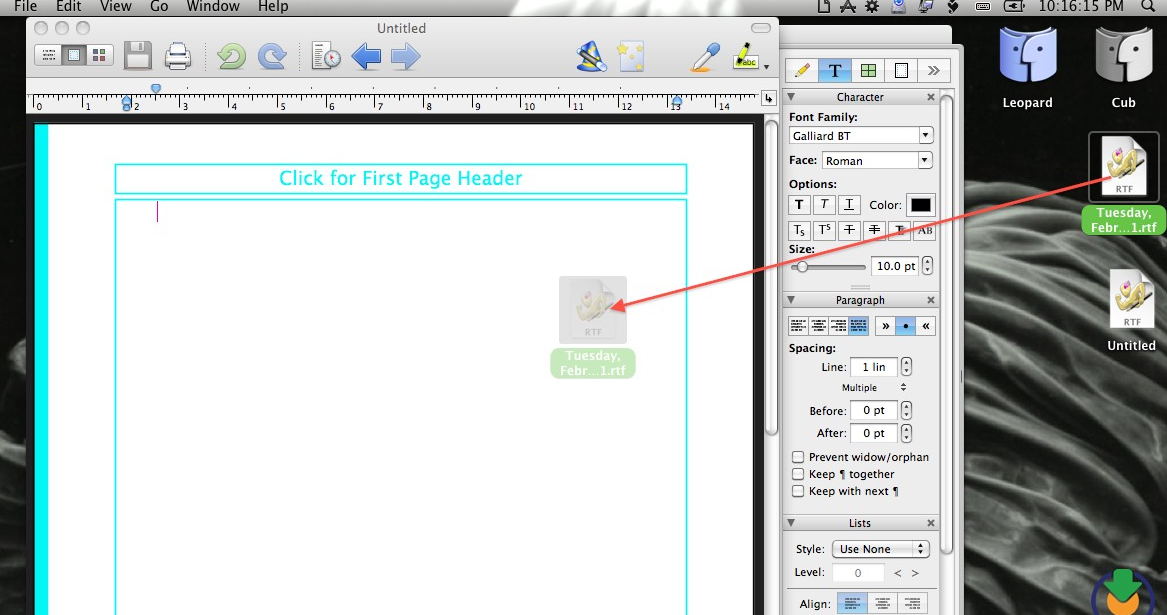Click the Print icon in the toolbar

[178, 55]
